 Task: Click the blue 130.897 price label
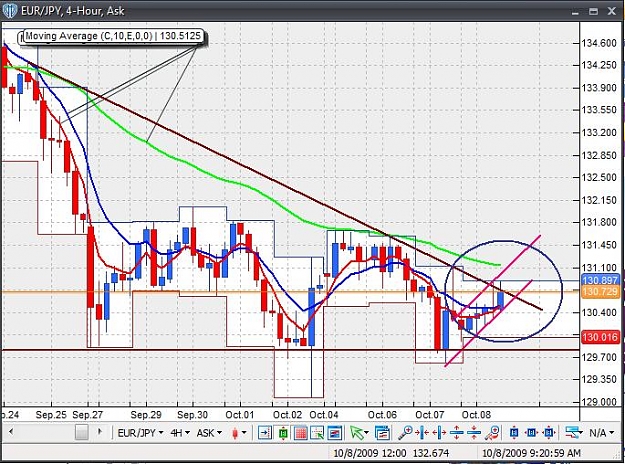click(x=600, y=280)
